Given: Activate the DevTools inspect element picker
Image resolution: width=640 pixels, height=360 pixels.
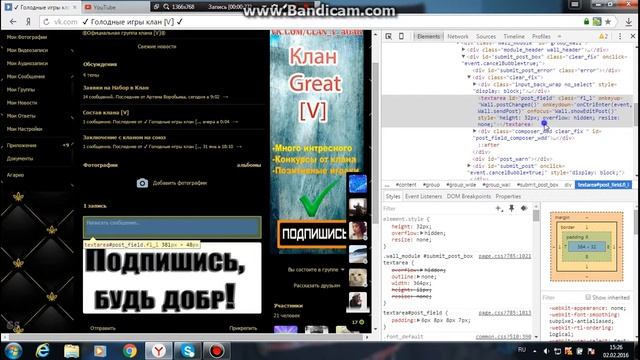Looking at the screenshot, I should click(x=389, y=36).
